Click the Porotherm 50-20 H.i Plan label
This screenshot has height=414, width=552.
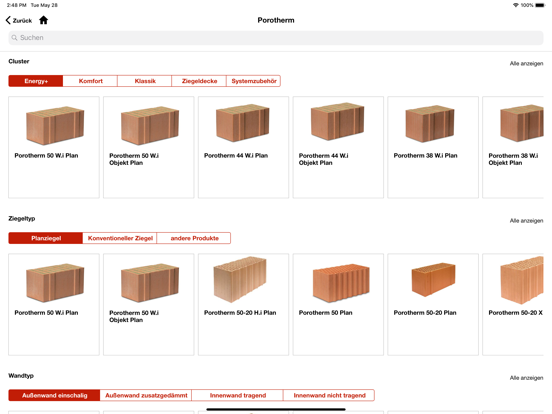pos(240,313)
